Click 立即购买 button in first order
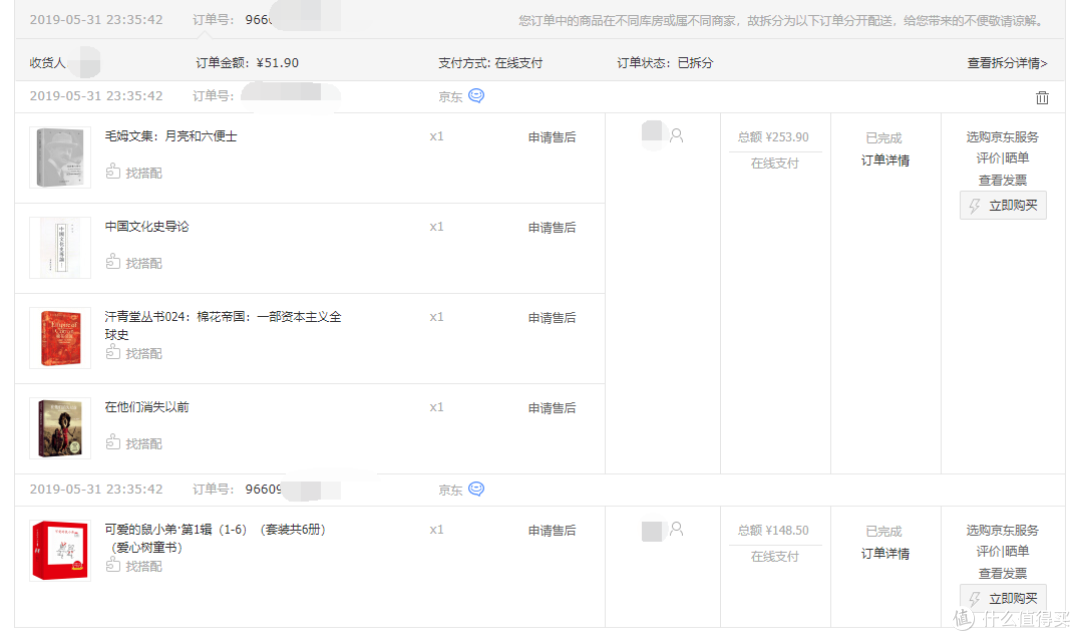Image resolution: width=1080 pixels, height=641 pixels. click(x=1003, y=205)
